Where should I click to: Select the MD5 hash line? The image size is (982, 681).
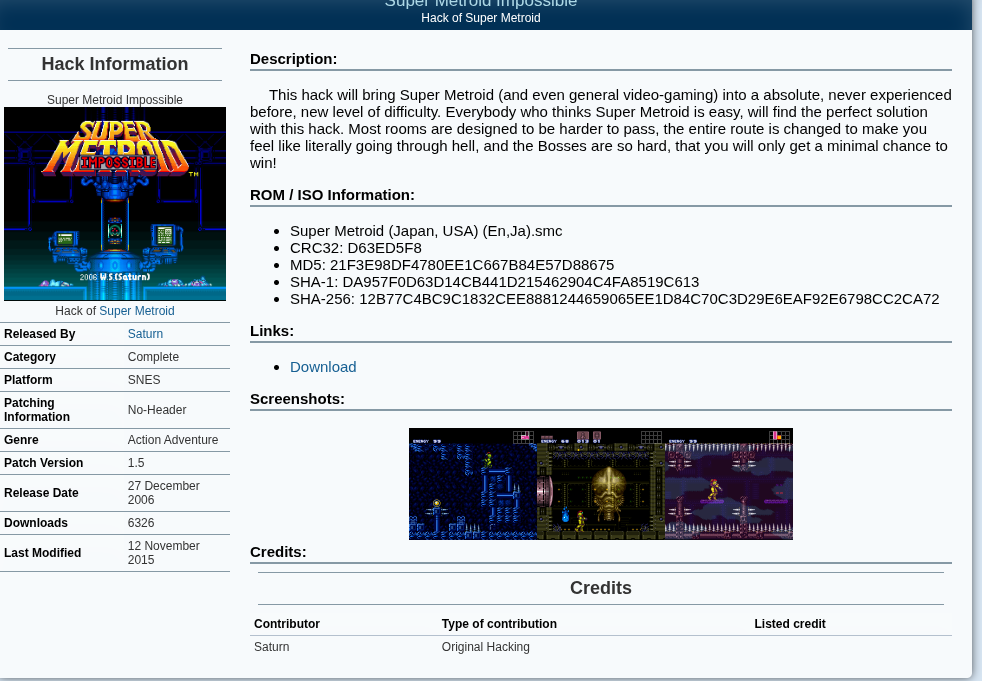pos(452,265)
